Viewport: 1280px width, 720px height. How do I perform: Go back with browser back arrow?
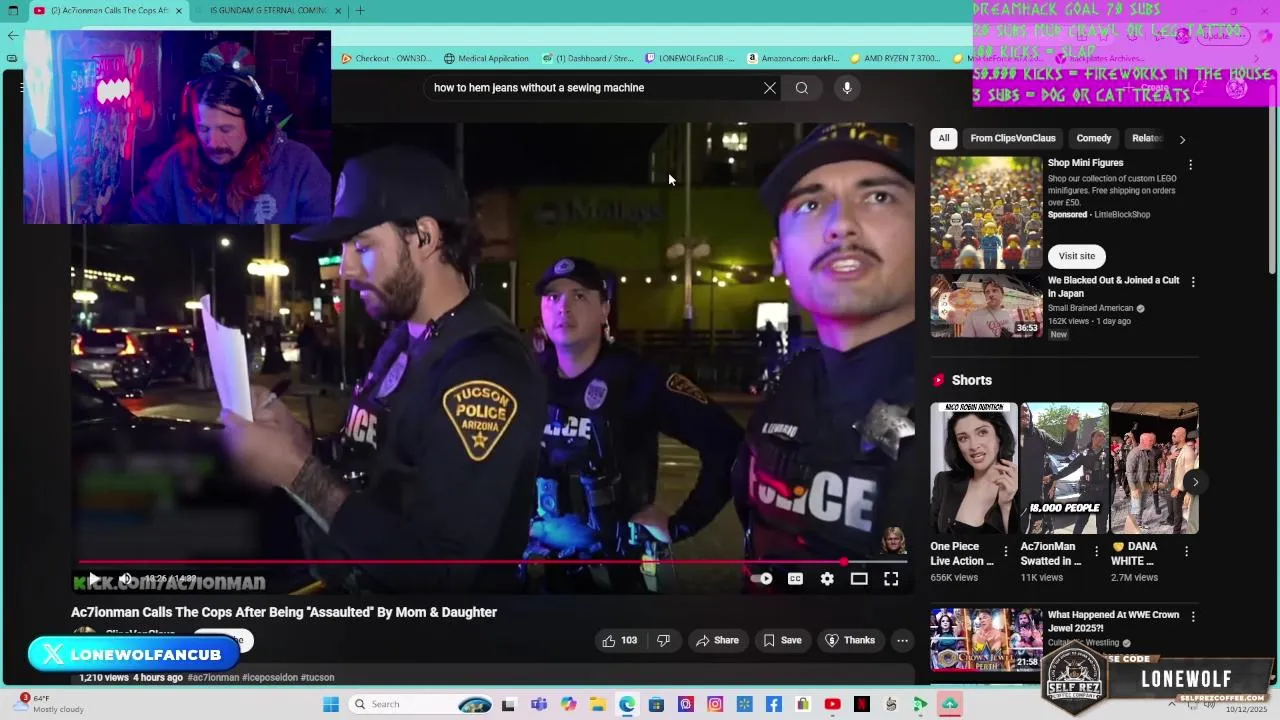(x=12, y=35)
